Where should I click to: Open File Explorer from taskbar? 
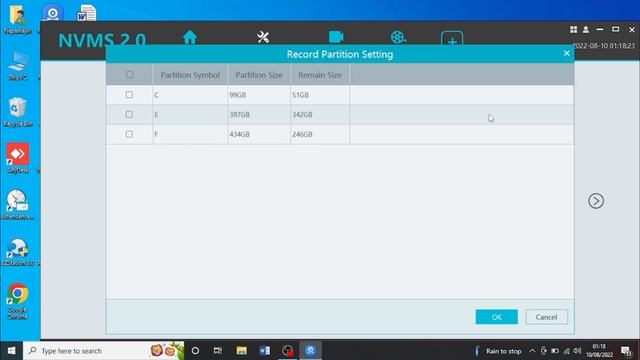tap(242, 351)
